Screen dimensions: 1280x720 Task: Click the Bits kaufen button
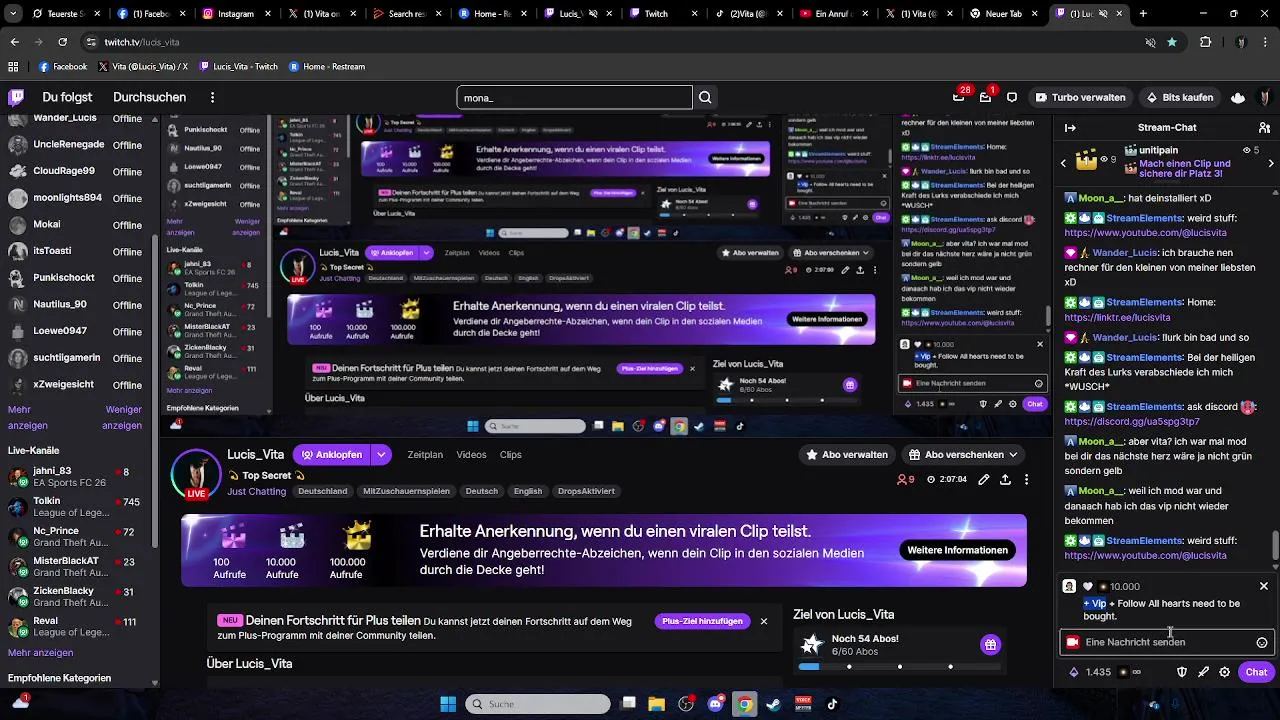click(1181, 97)
